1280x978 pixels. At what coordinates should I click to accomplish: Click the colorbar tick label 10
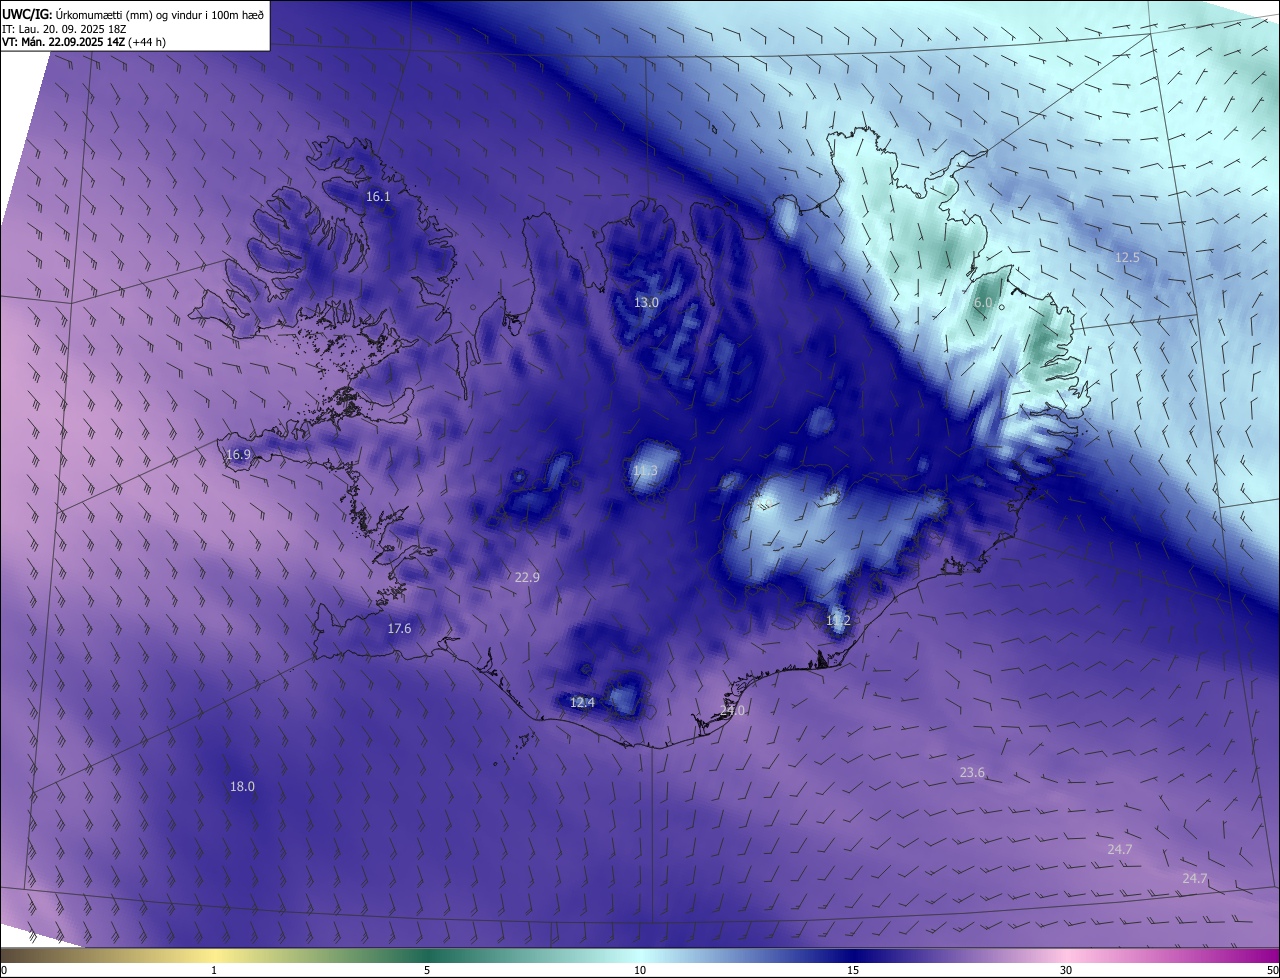click(x=640, y=970)
